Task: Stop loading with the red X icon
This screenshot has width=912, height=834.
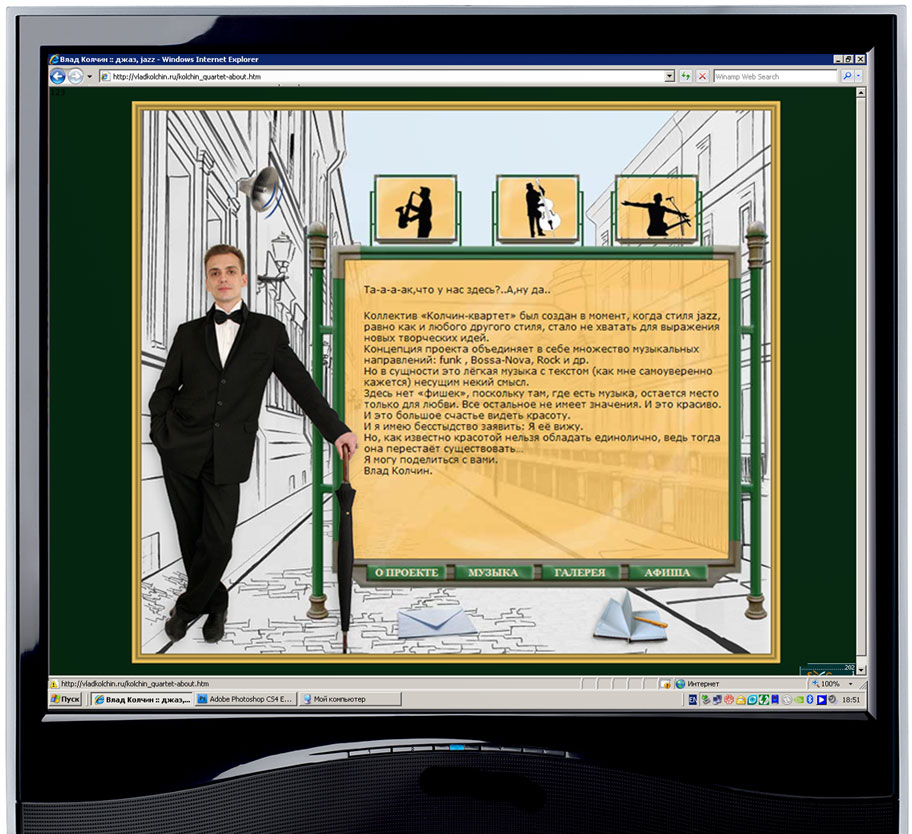Action: click(703, 76)
